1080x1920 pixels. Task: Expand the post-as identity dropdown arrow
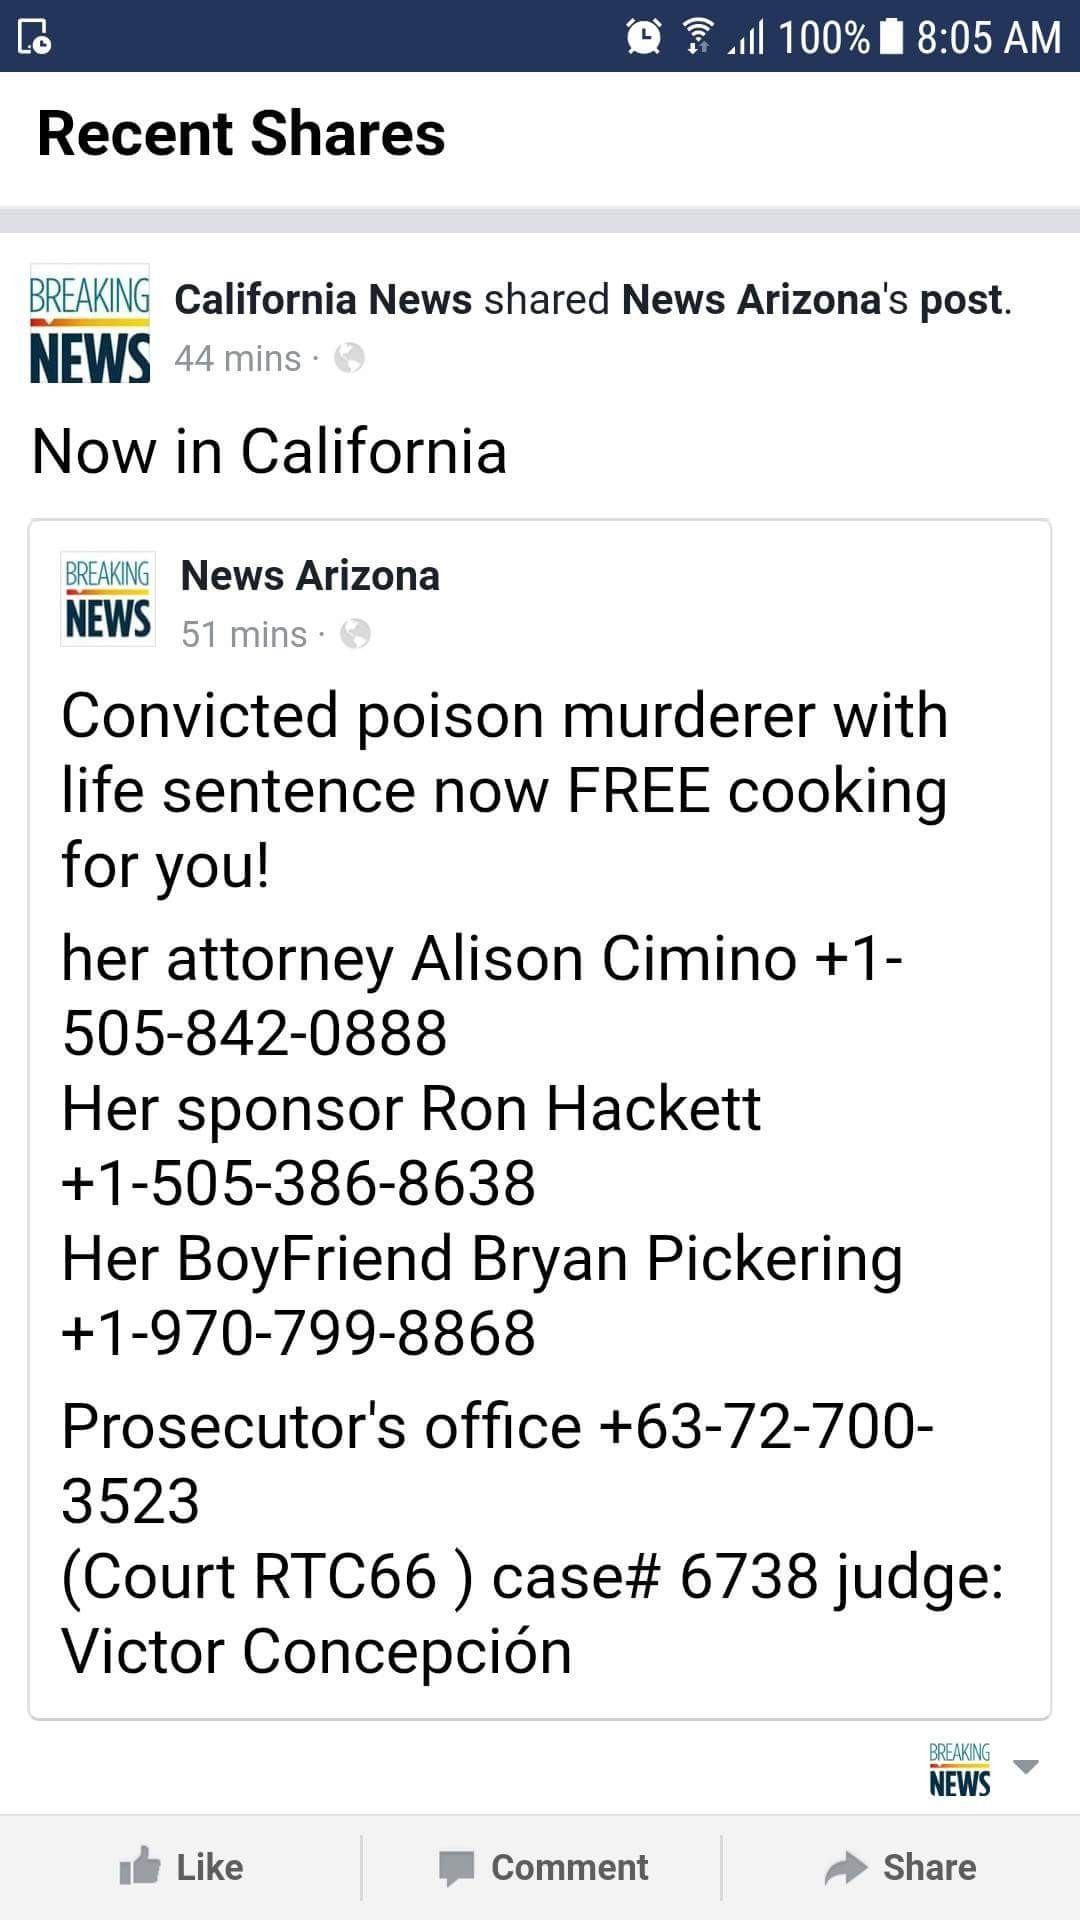click(1026, 1766)
